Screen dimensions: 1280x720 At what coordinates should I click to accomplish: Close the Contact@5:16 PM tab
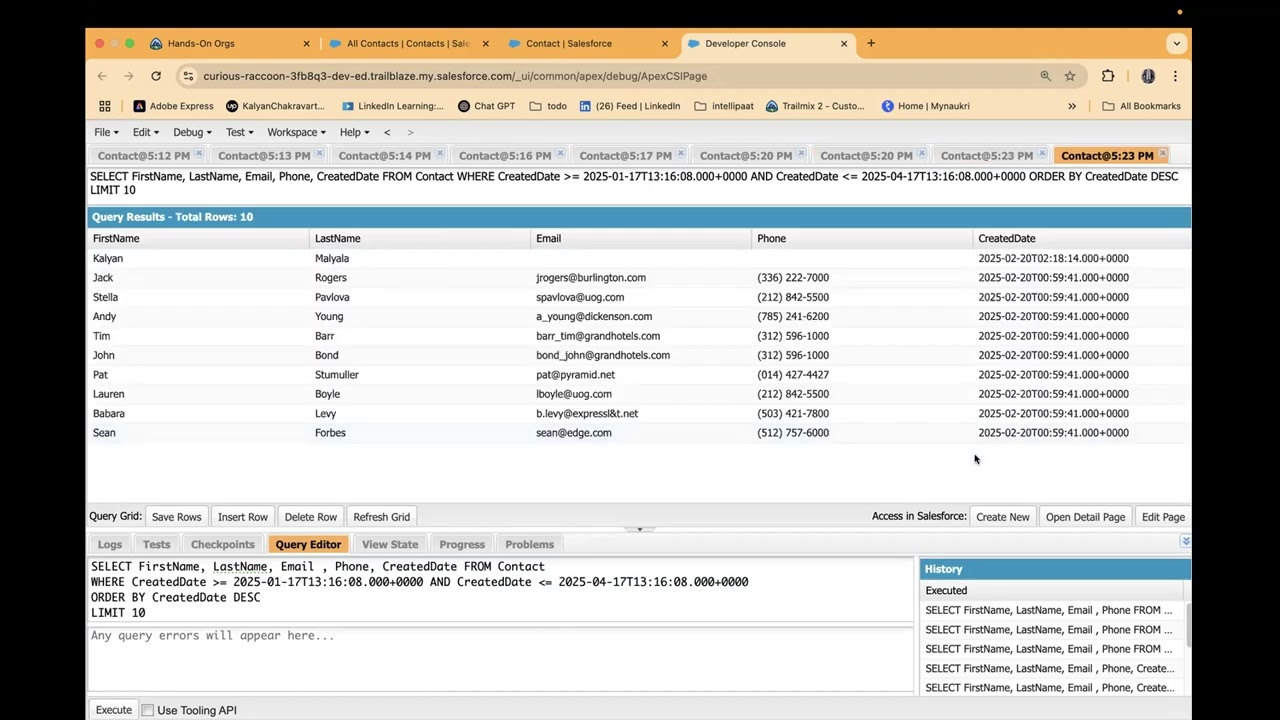(x=561, y=153)
